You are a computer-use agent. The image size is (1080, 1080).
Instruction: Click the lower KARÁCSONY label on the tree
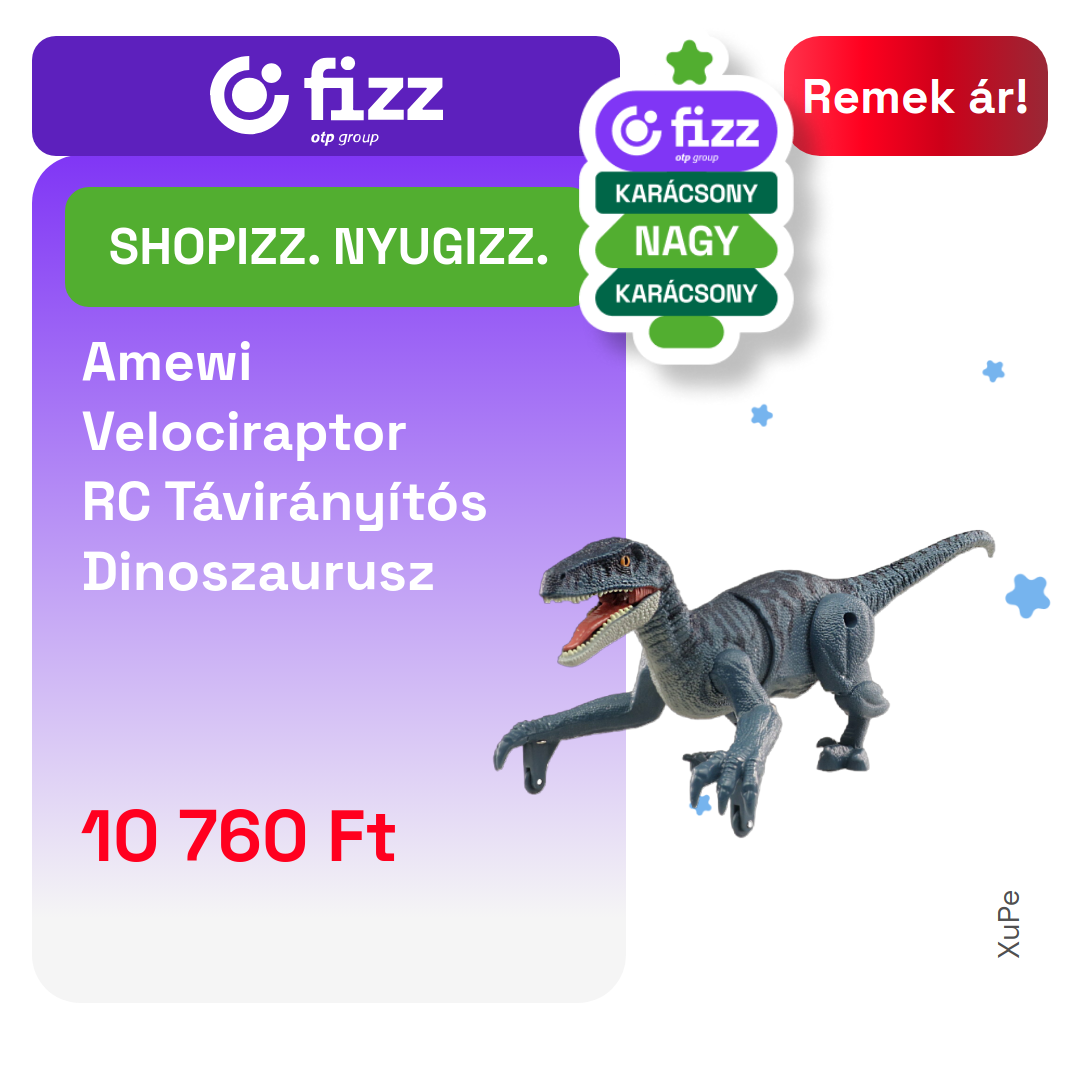686,293
